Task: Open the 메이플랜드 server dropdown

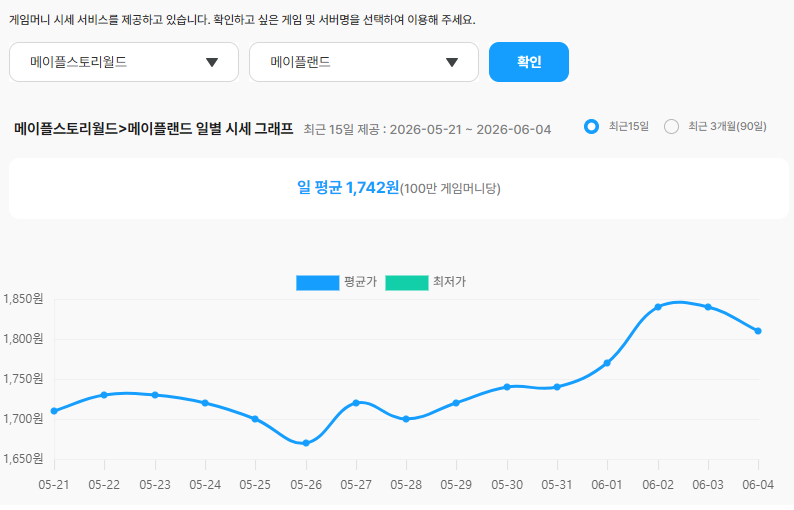Action: coord(364,62)
